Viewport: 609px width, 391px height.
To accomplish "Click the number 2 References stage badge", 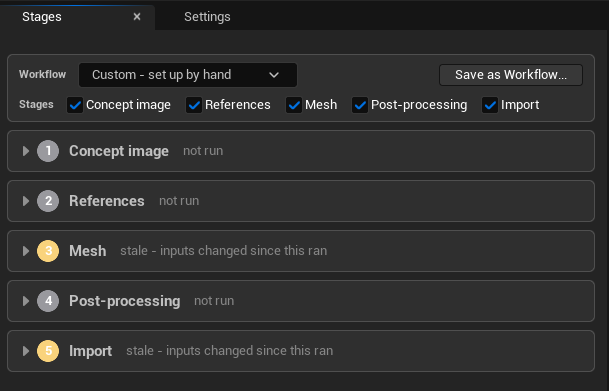I will [x=48, y=201].
